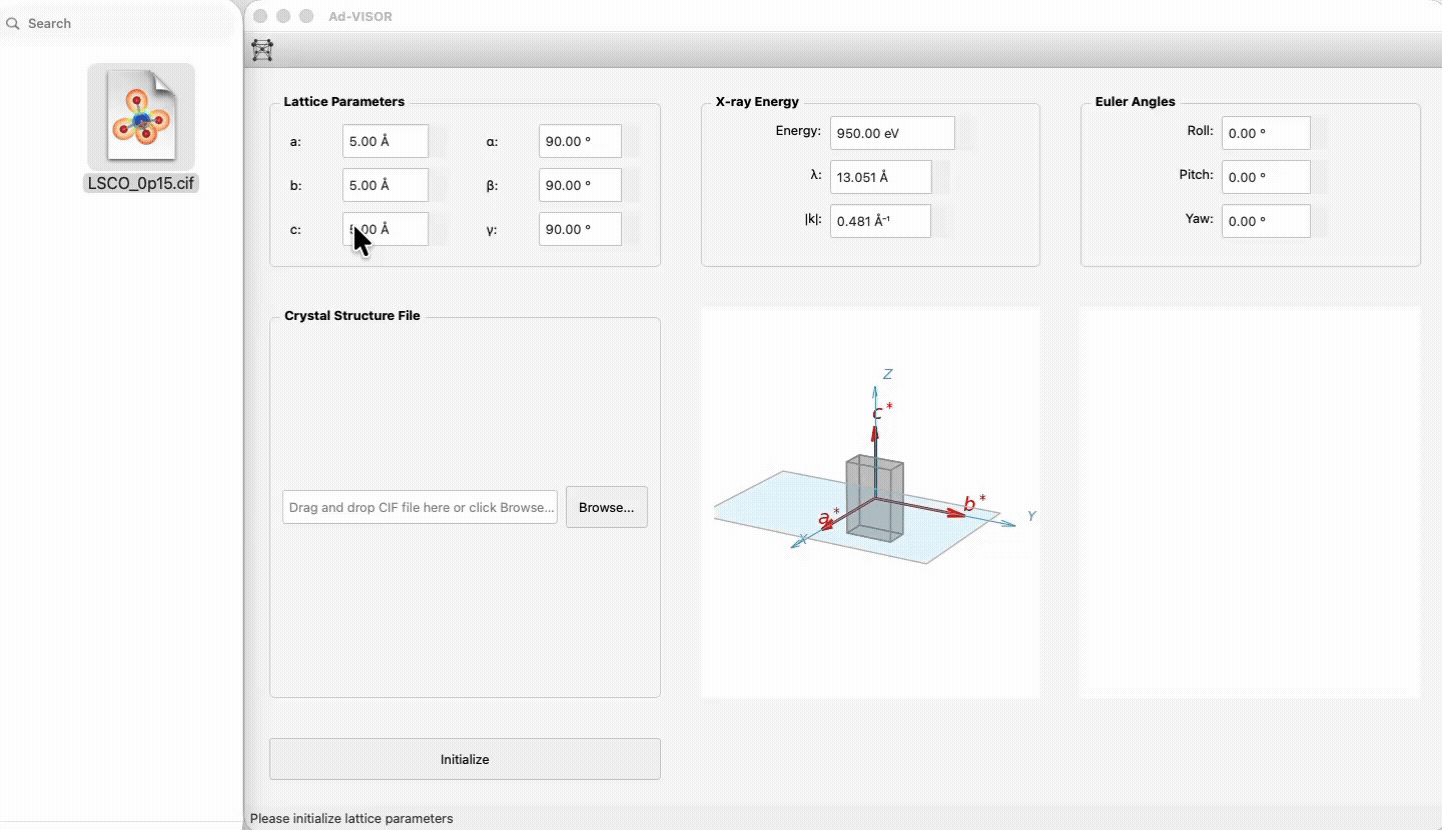Click the Energy: label

798,131
